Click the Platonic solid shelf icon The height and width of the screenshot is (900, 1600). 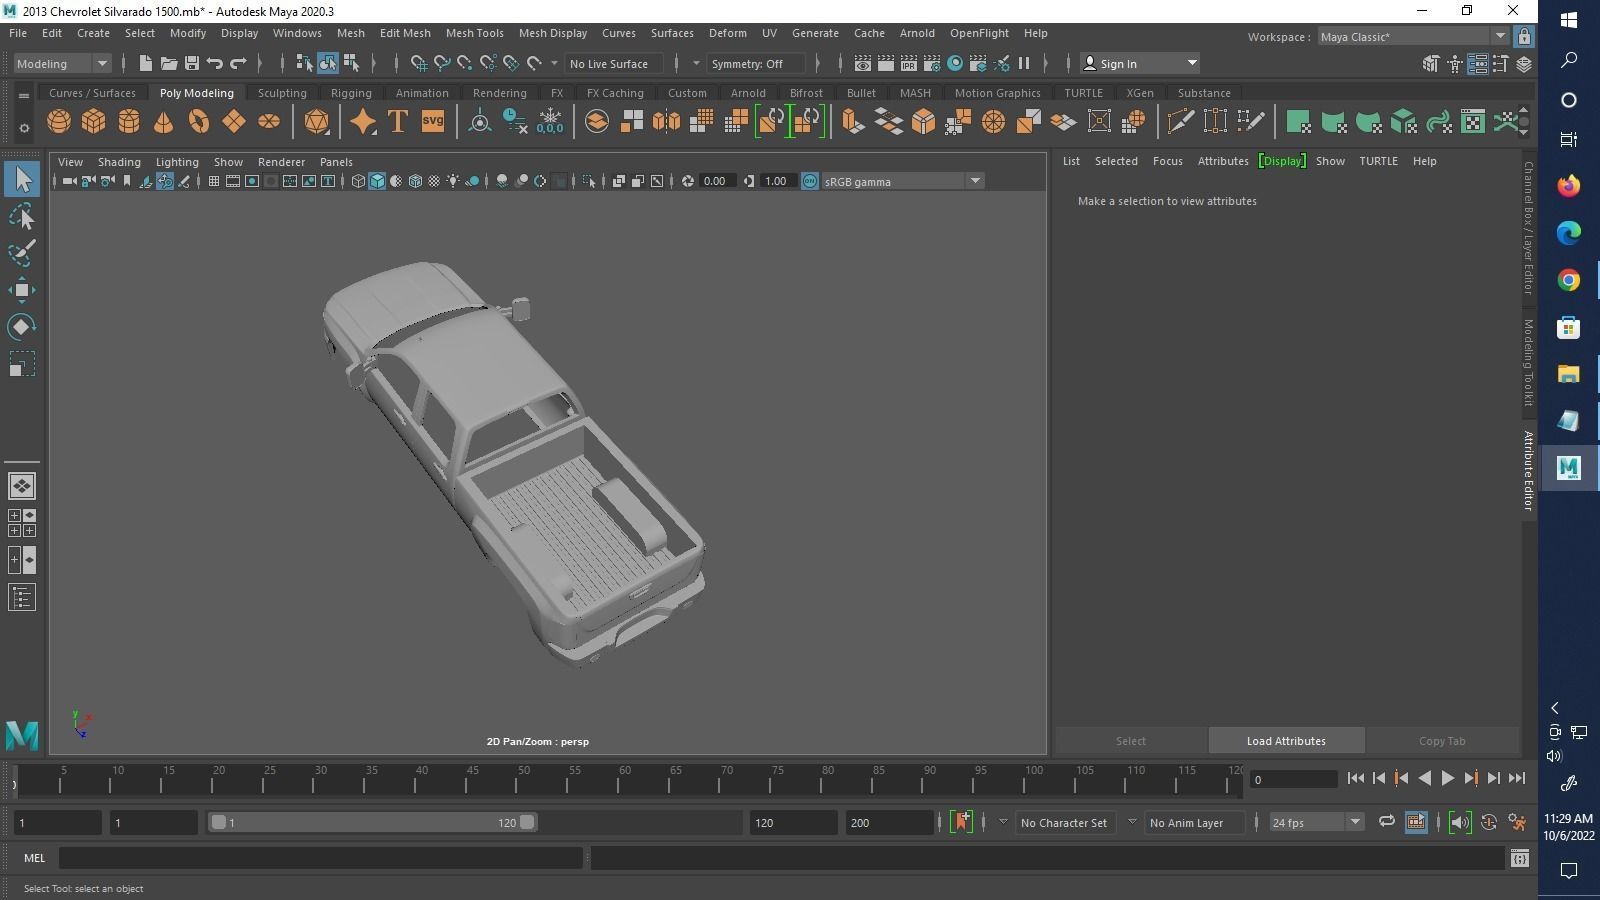[x=316, y=122]
